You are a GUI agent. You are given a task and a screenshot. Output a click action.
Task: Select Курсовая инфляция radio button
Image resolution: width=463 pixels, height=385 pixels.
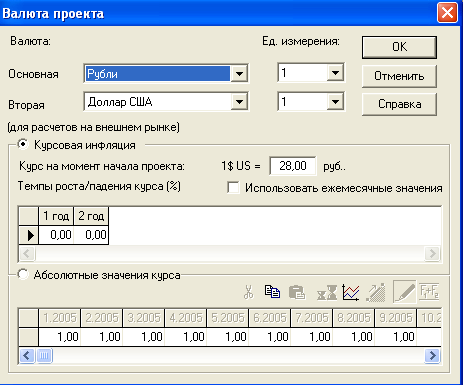23,144
